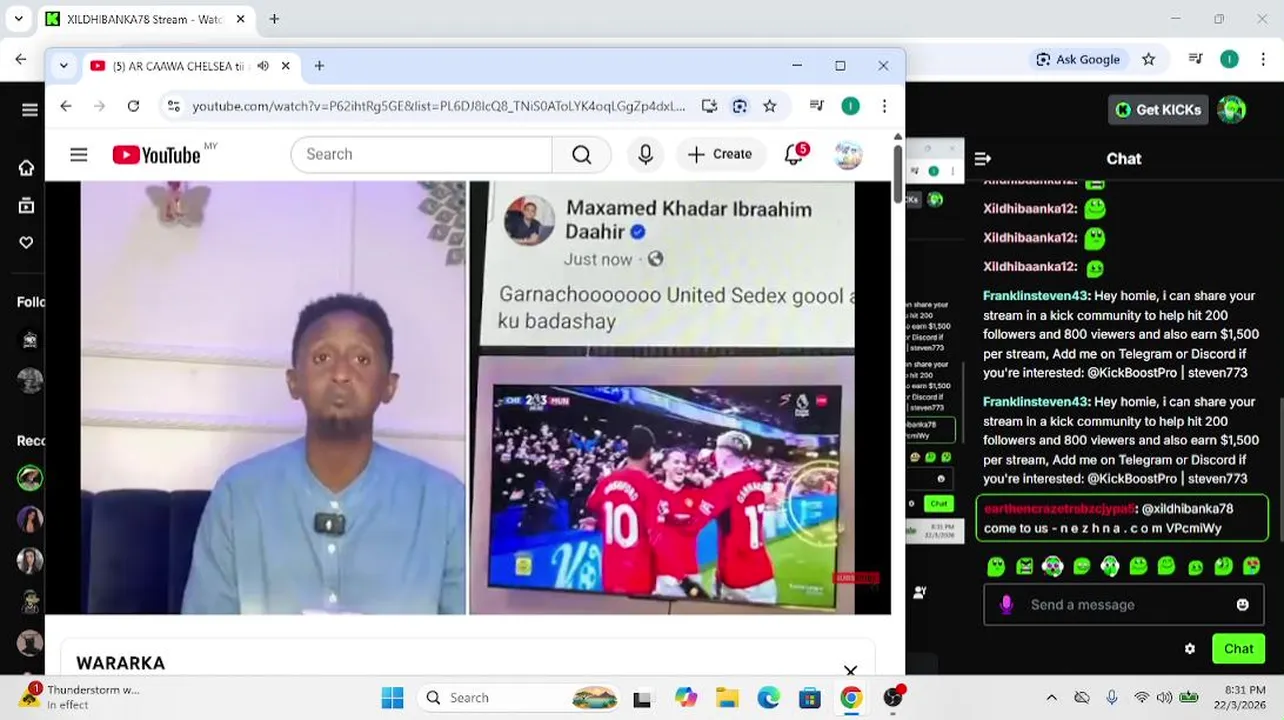This screenshot has width=1284, height=720.
Task: Click the earthencraze username in chat
Action: (x=1060, y=509)
